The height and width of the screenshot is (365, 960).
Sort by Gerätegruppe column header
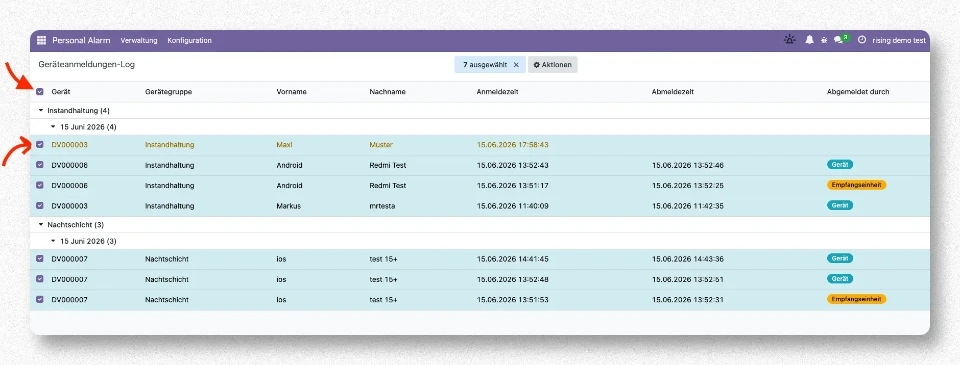168,92
